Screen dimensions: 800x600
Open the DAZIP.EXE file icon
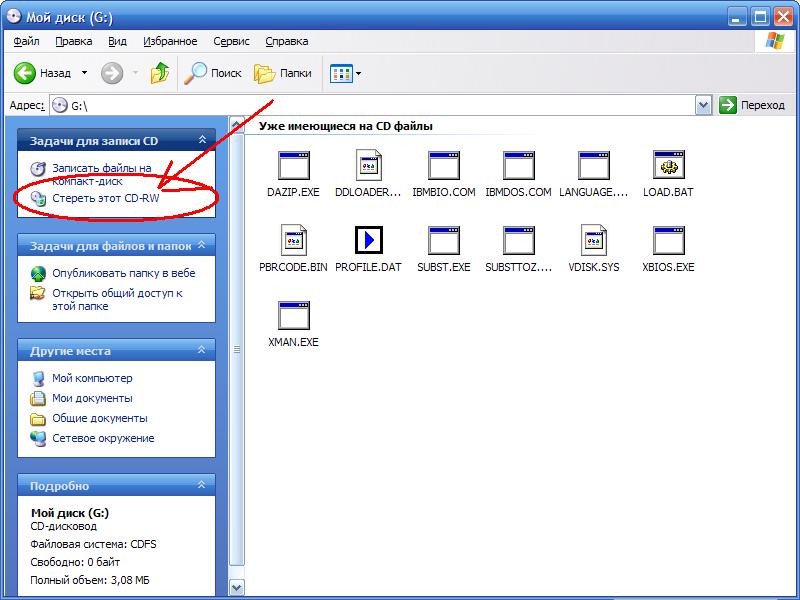(293, 166)
